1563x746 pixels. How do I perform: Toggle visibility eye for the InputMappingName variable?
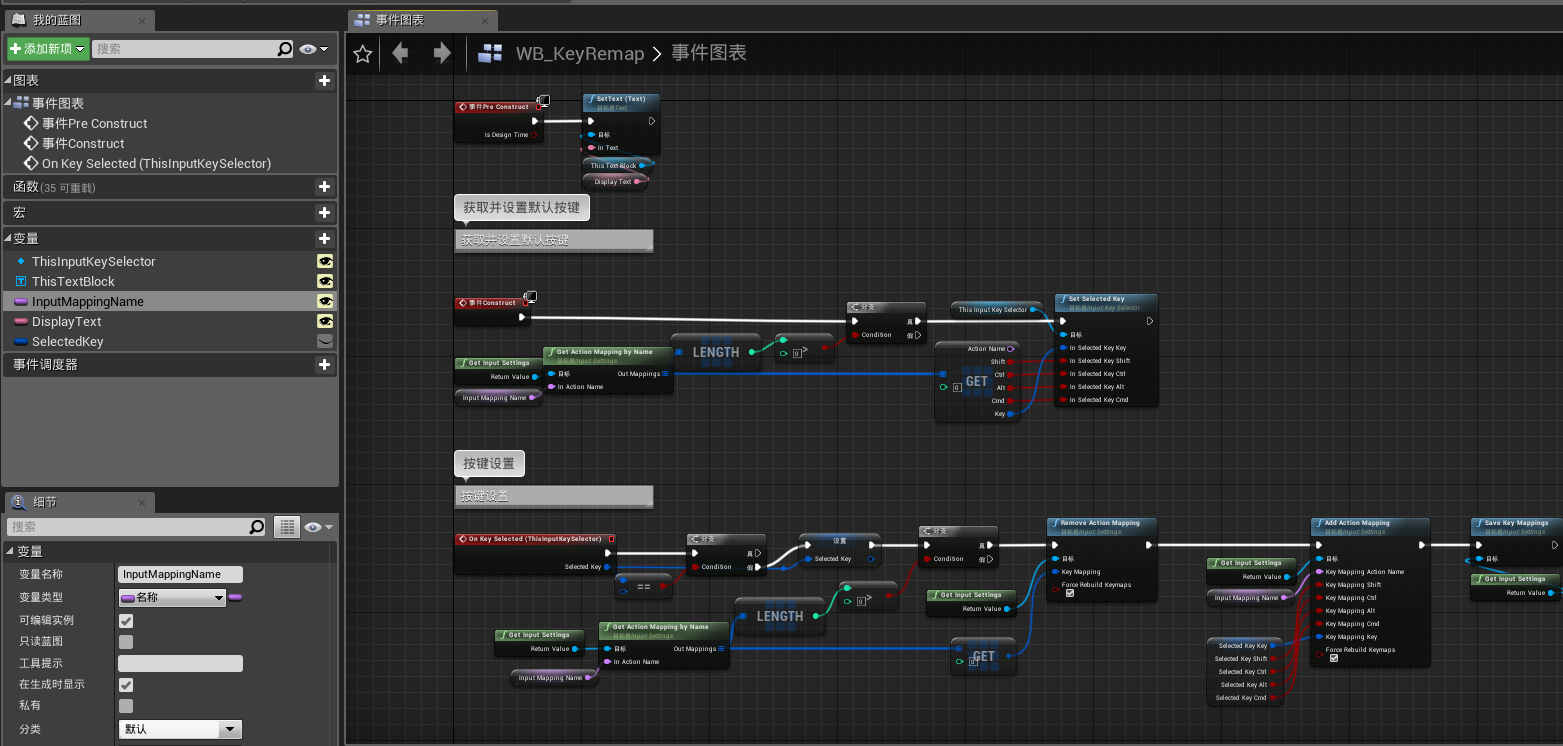pos(325,301)
